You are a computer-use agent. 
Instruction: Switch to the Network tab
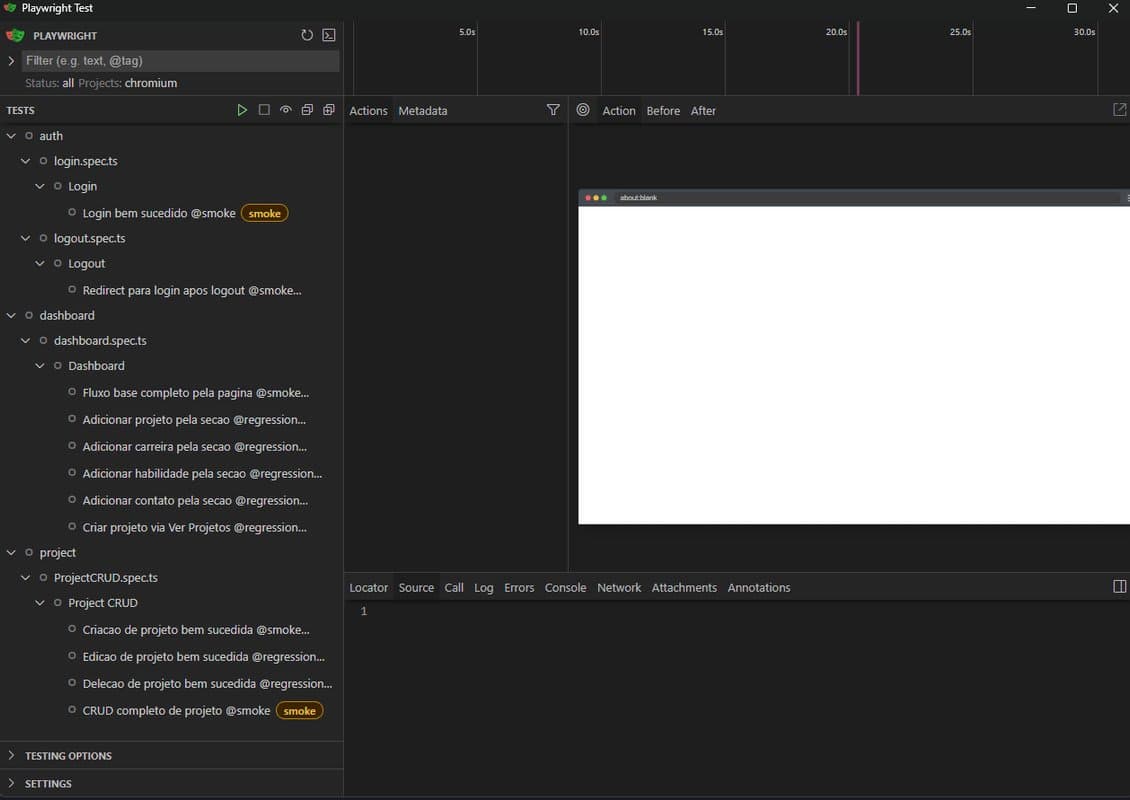[x=618, y=588]
